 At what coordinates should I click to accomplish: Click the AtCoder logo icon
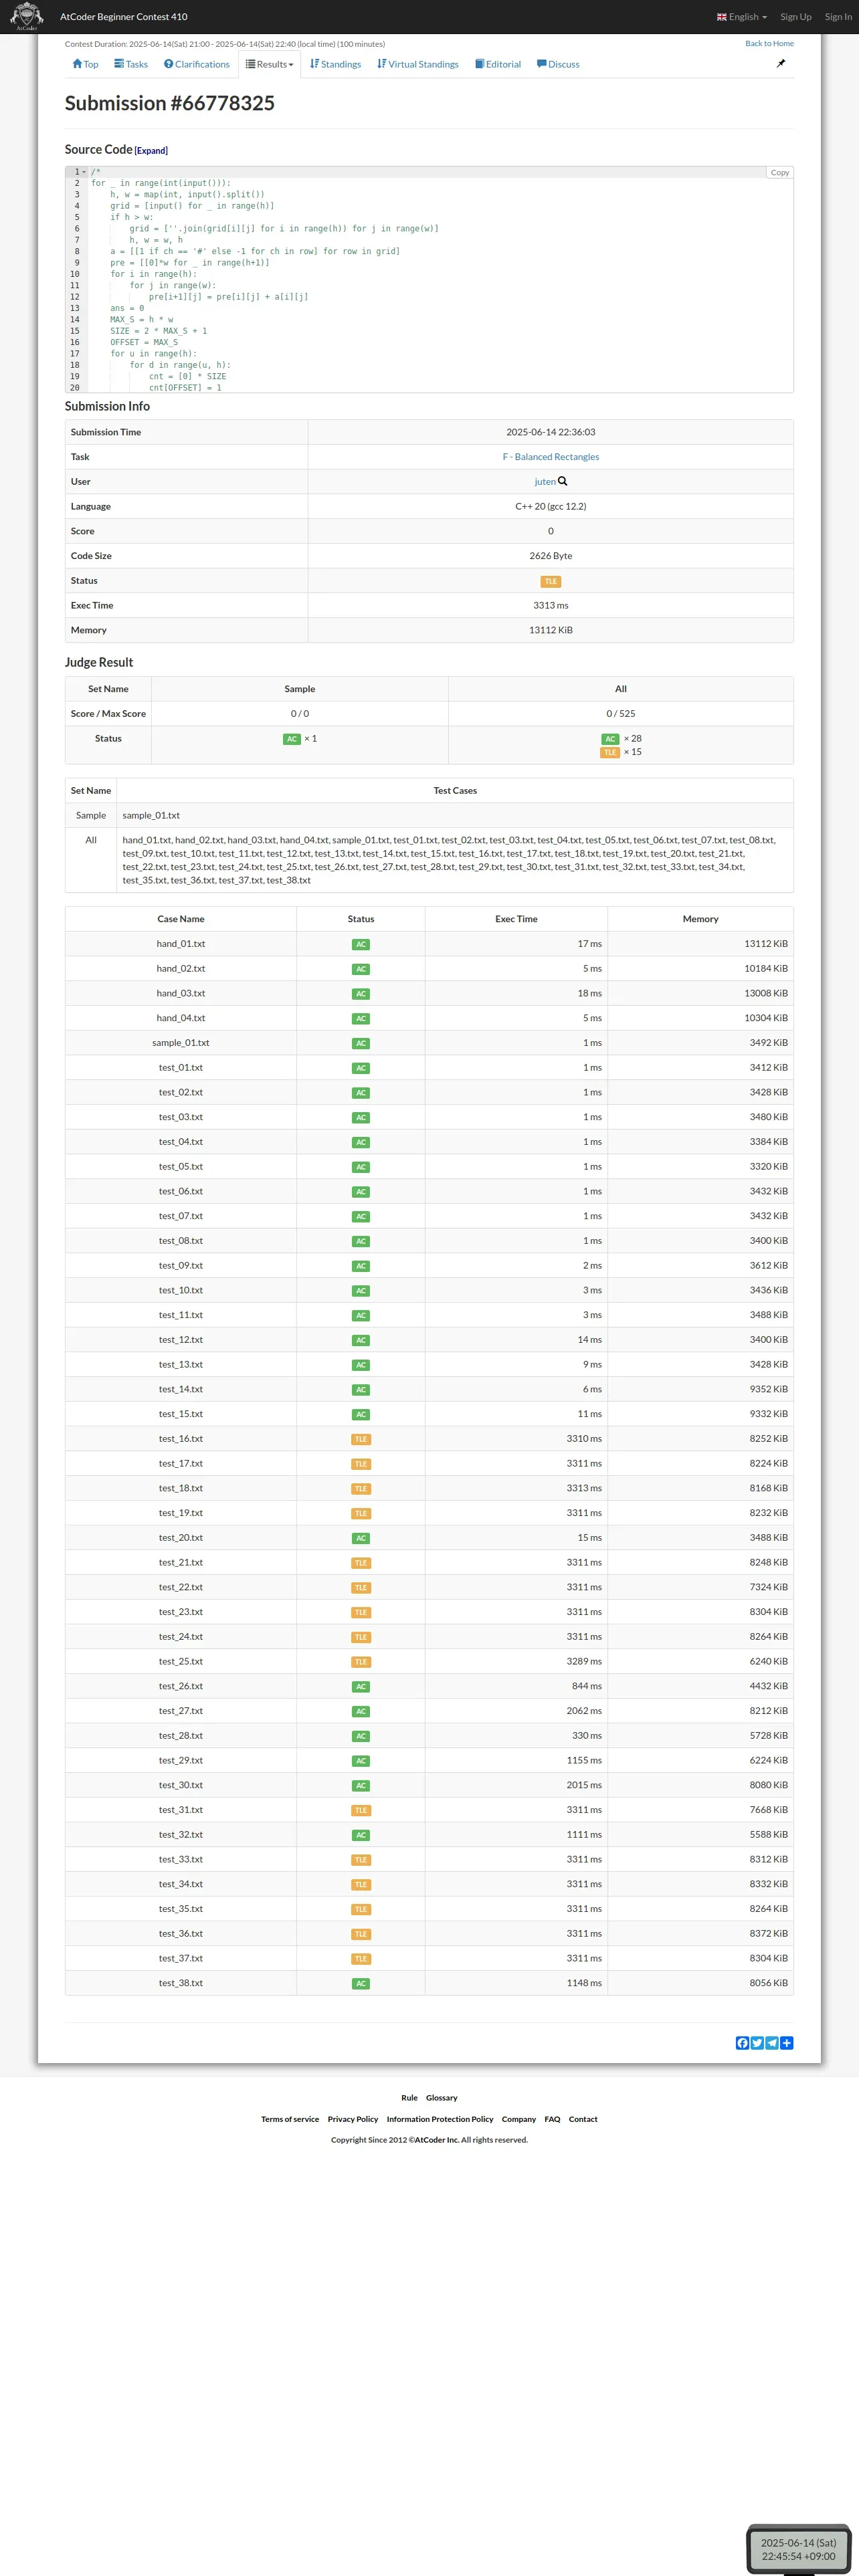point(27,16)
